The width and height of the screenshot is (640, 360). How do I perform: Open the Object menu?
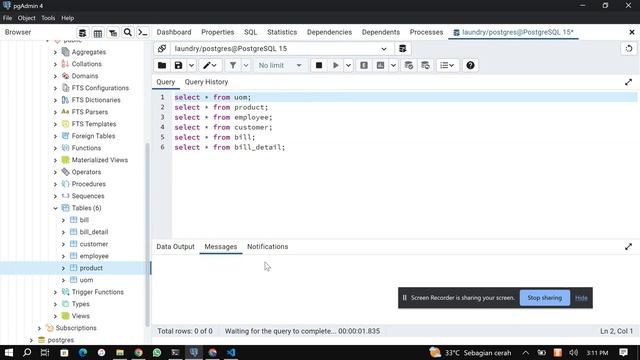pos(27,18)
